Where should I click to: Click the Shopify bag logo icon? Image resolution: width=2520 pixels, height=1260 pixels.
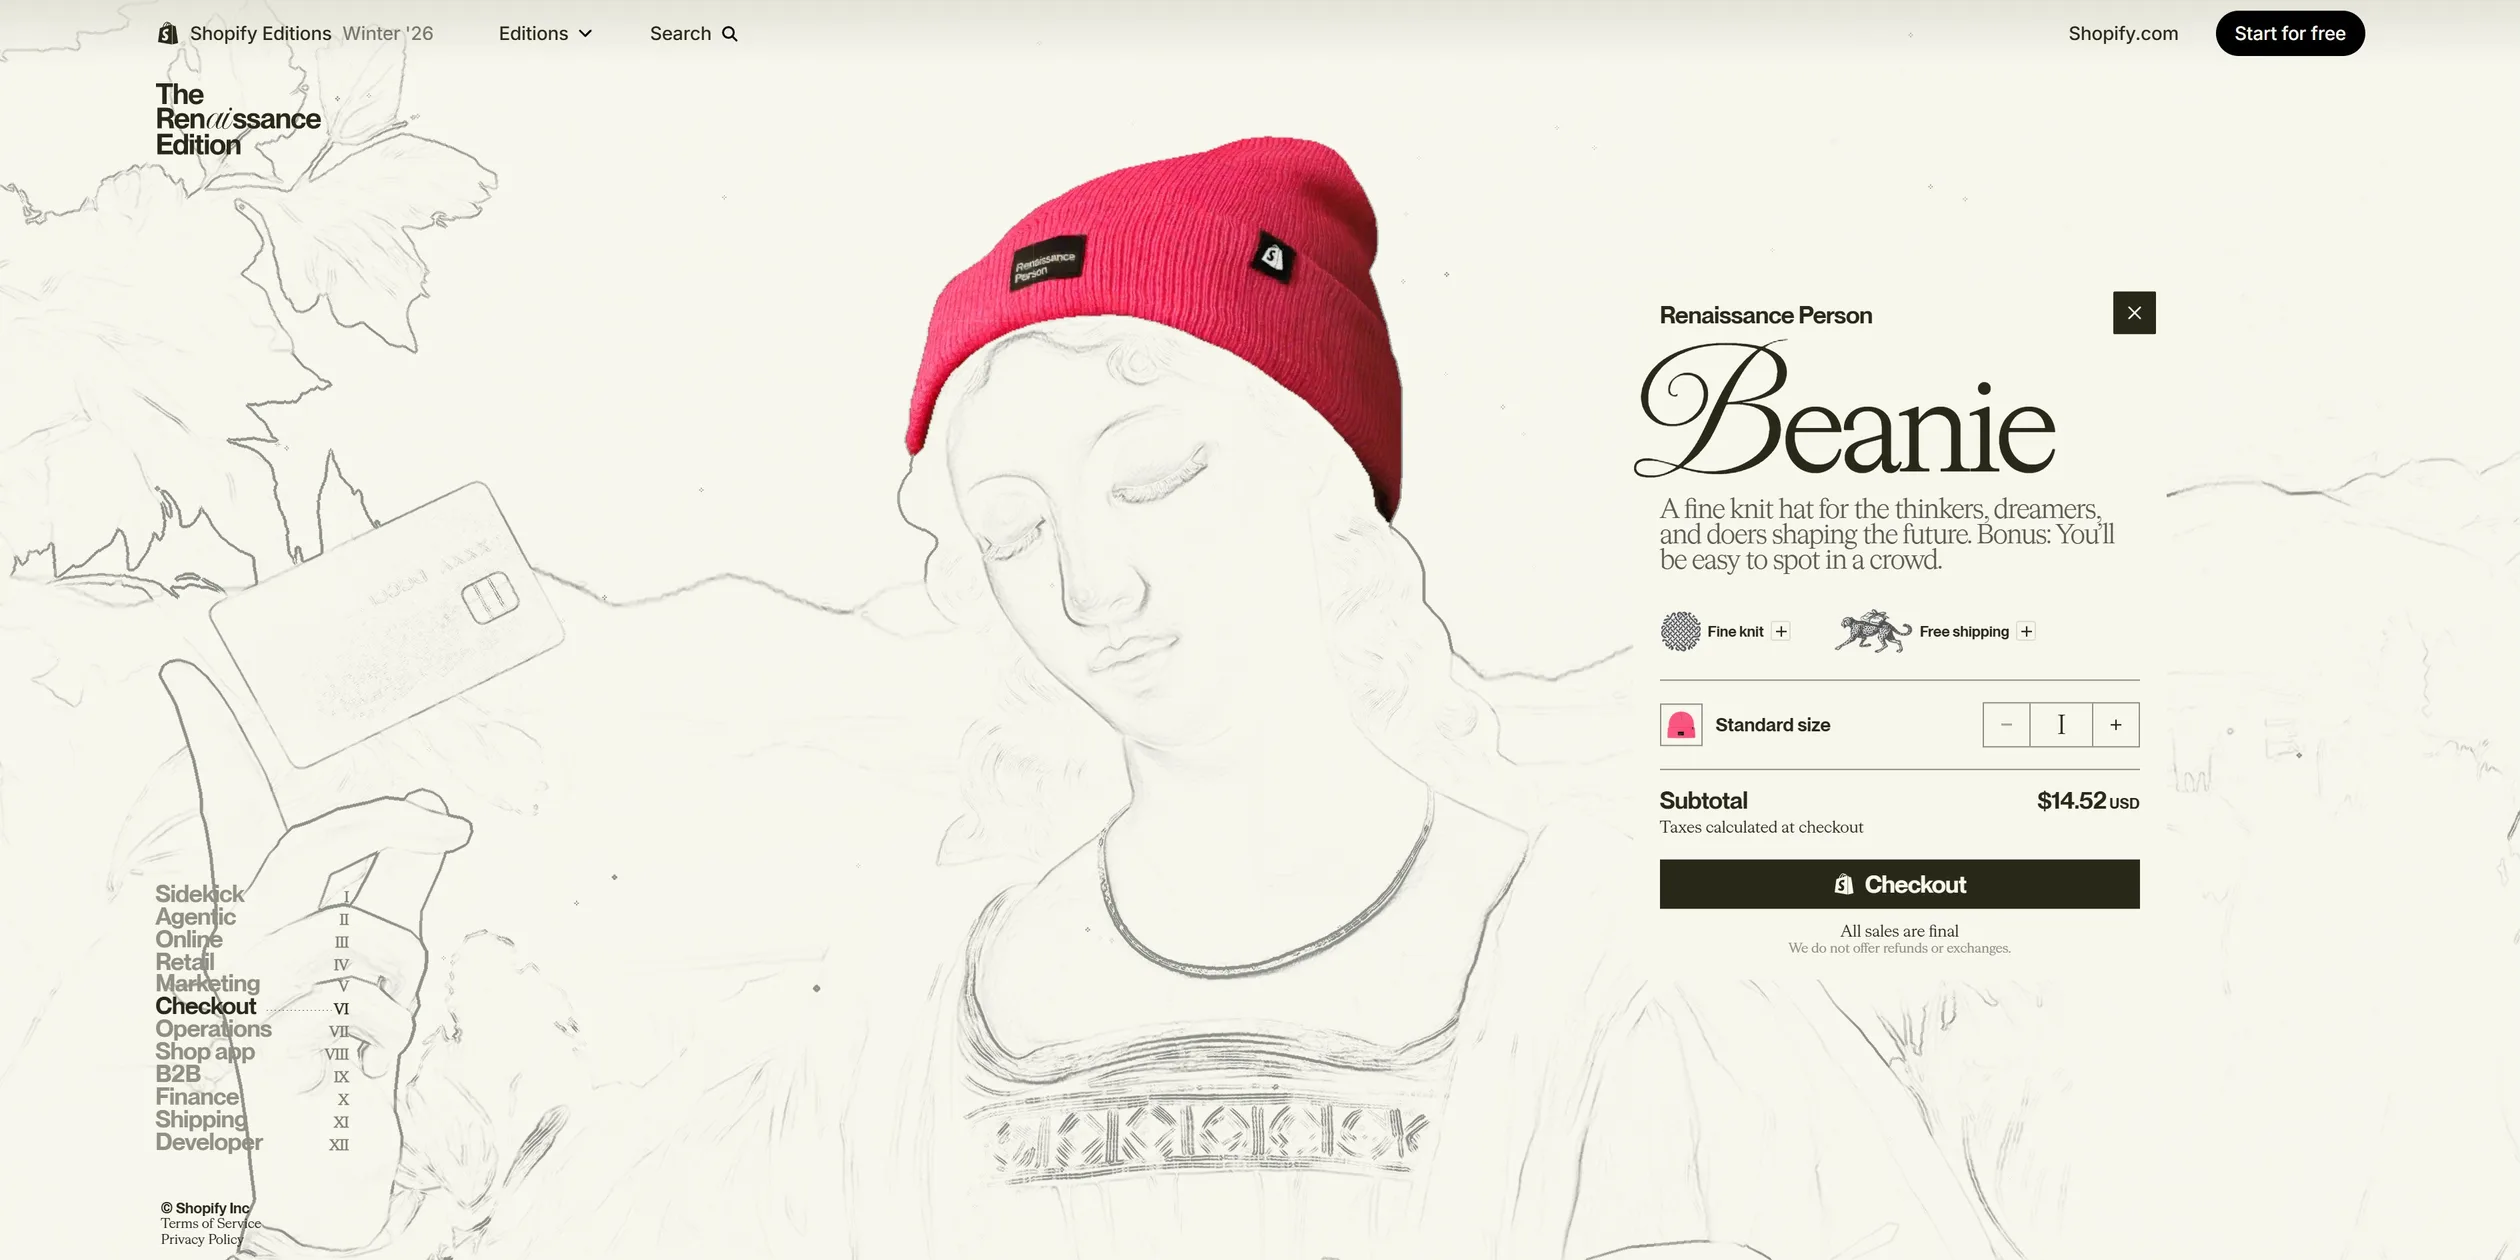pos(168,34)
